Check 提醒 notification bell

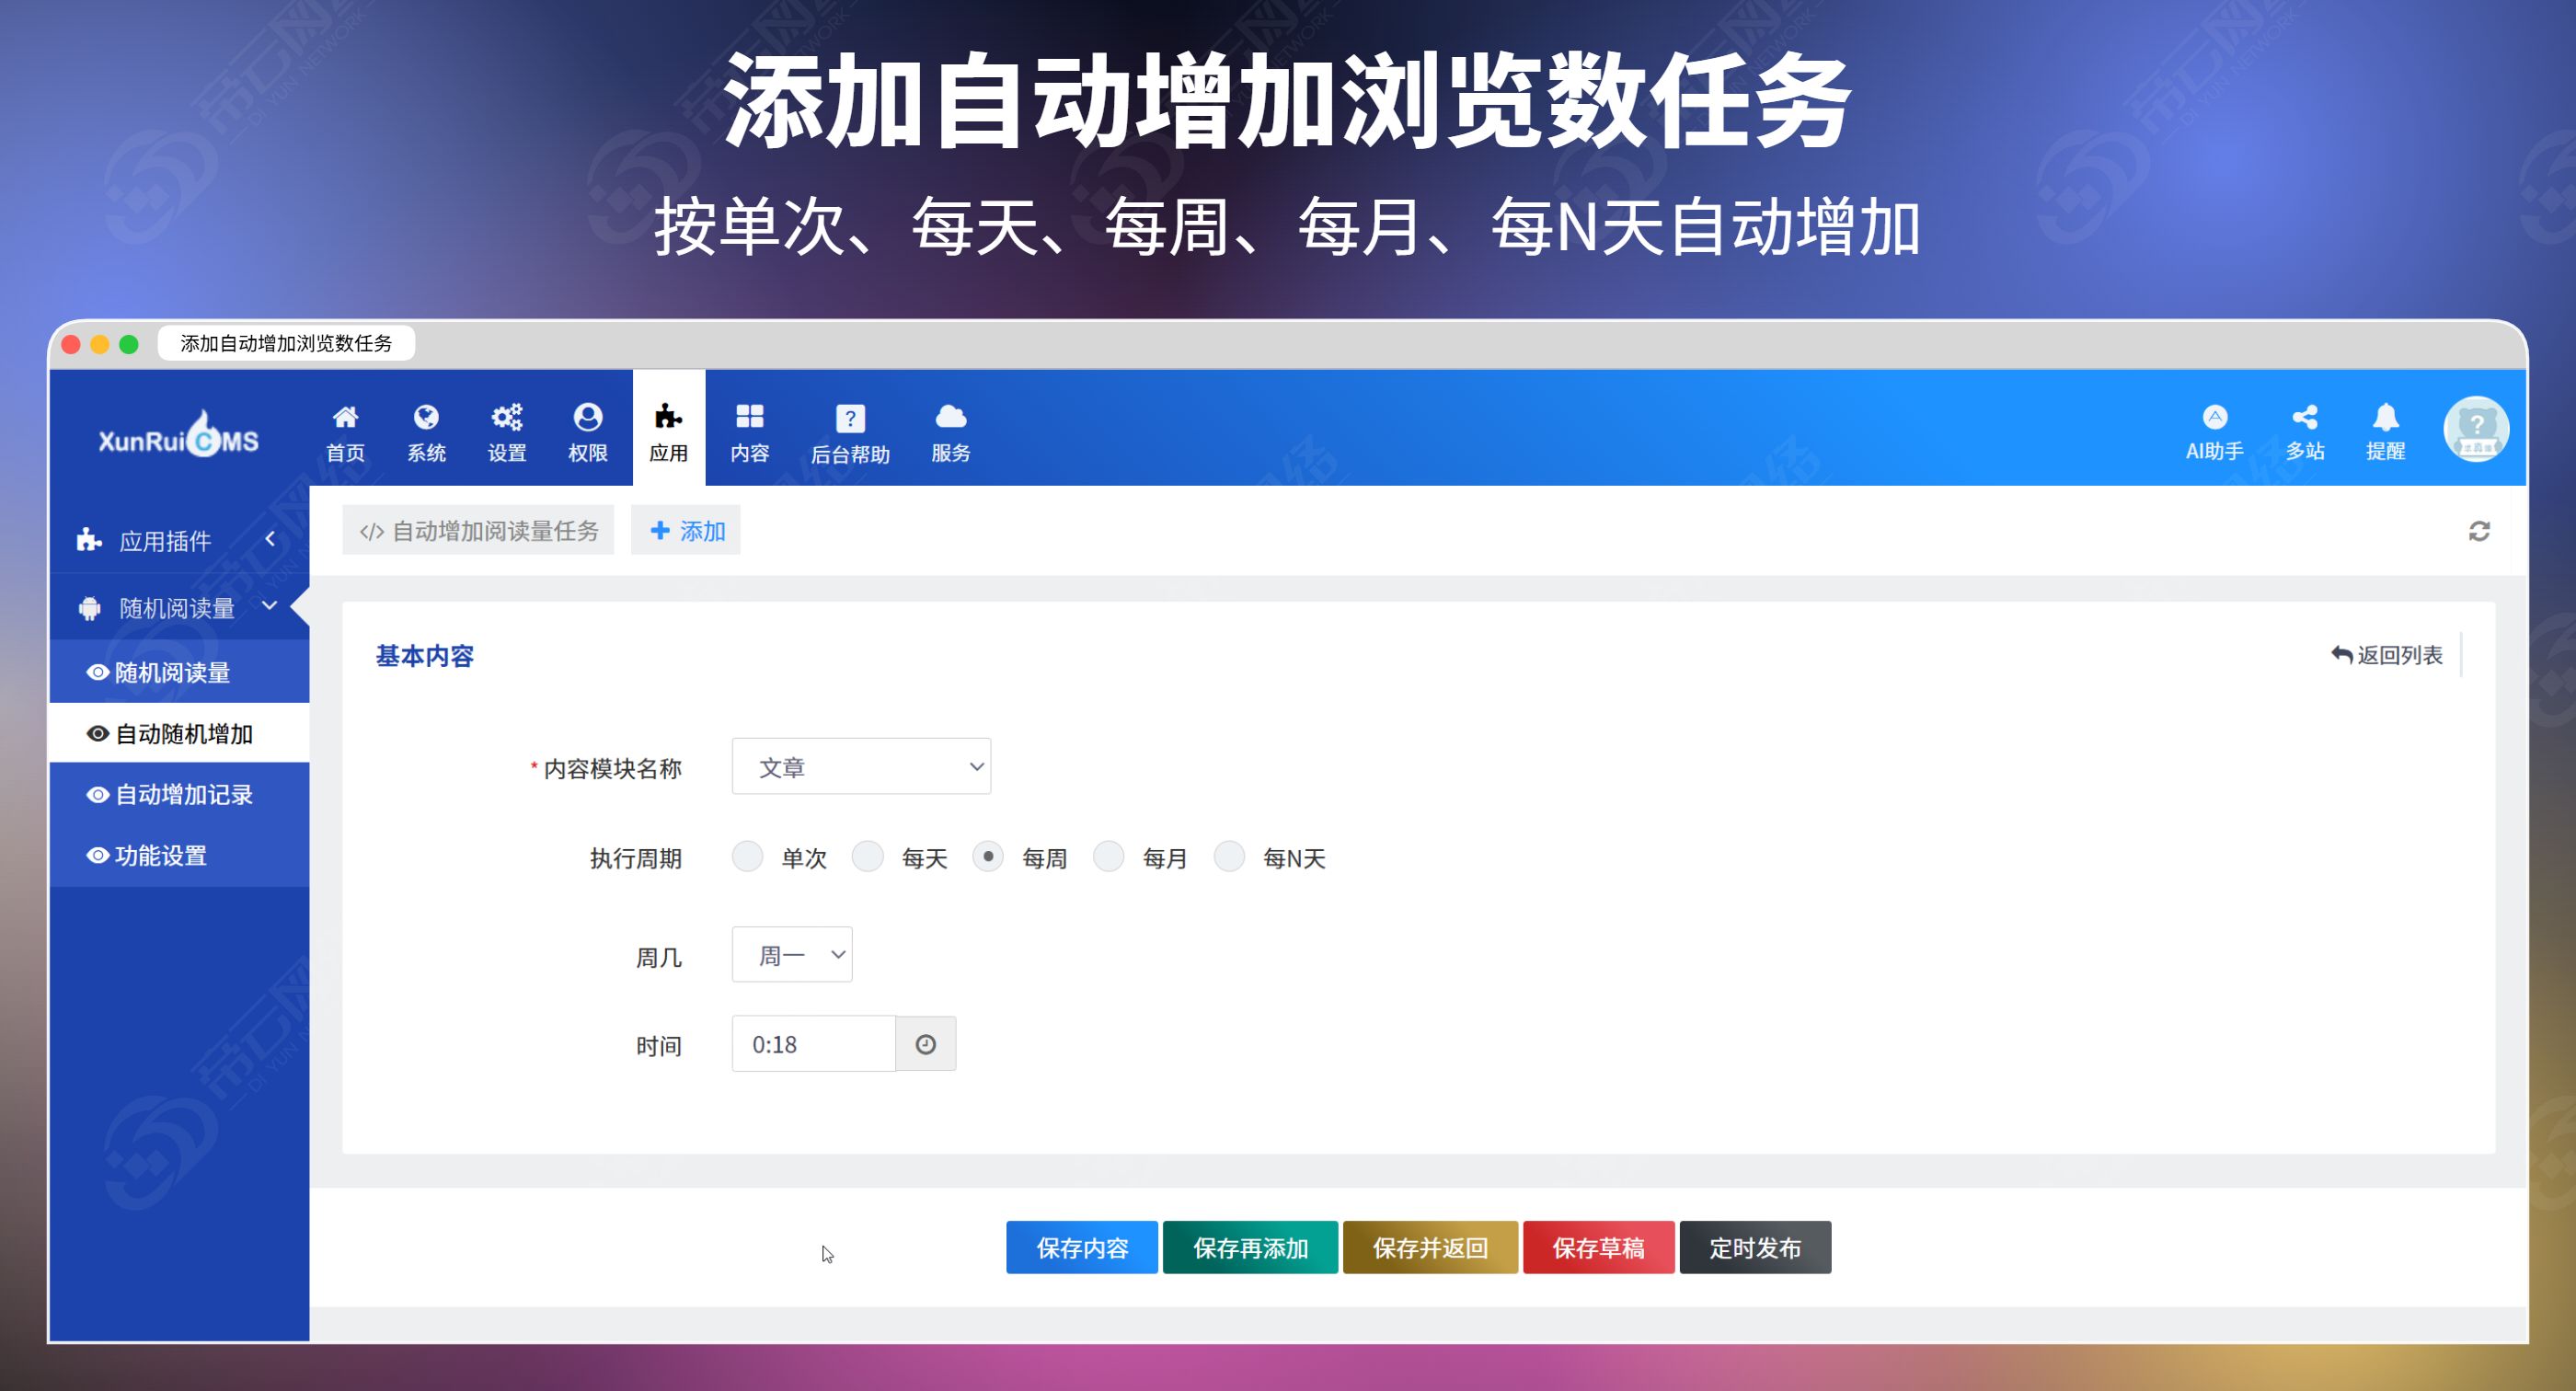point(2387,430)
